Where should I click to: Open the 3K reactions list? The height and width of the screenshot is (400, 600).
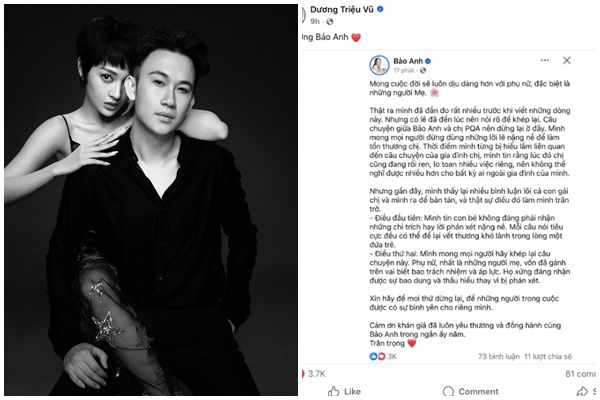[x=392, y=356]
